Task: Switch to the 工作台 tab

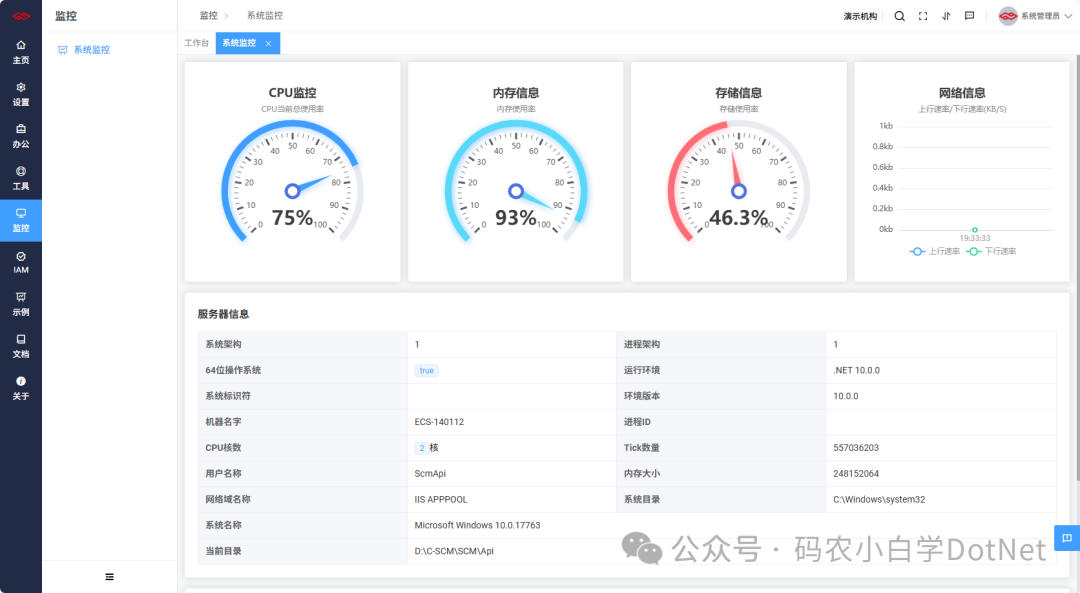Action: (x=196, y=43)
